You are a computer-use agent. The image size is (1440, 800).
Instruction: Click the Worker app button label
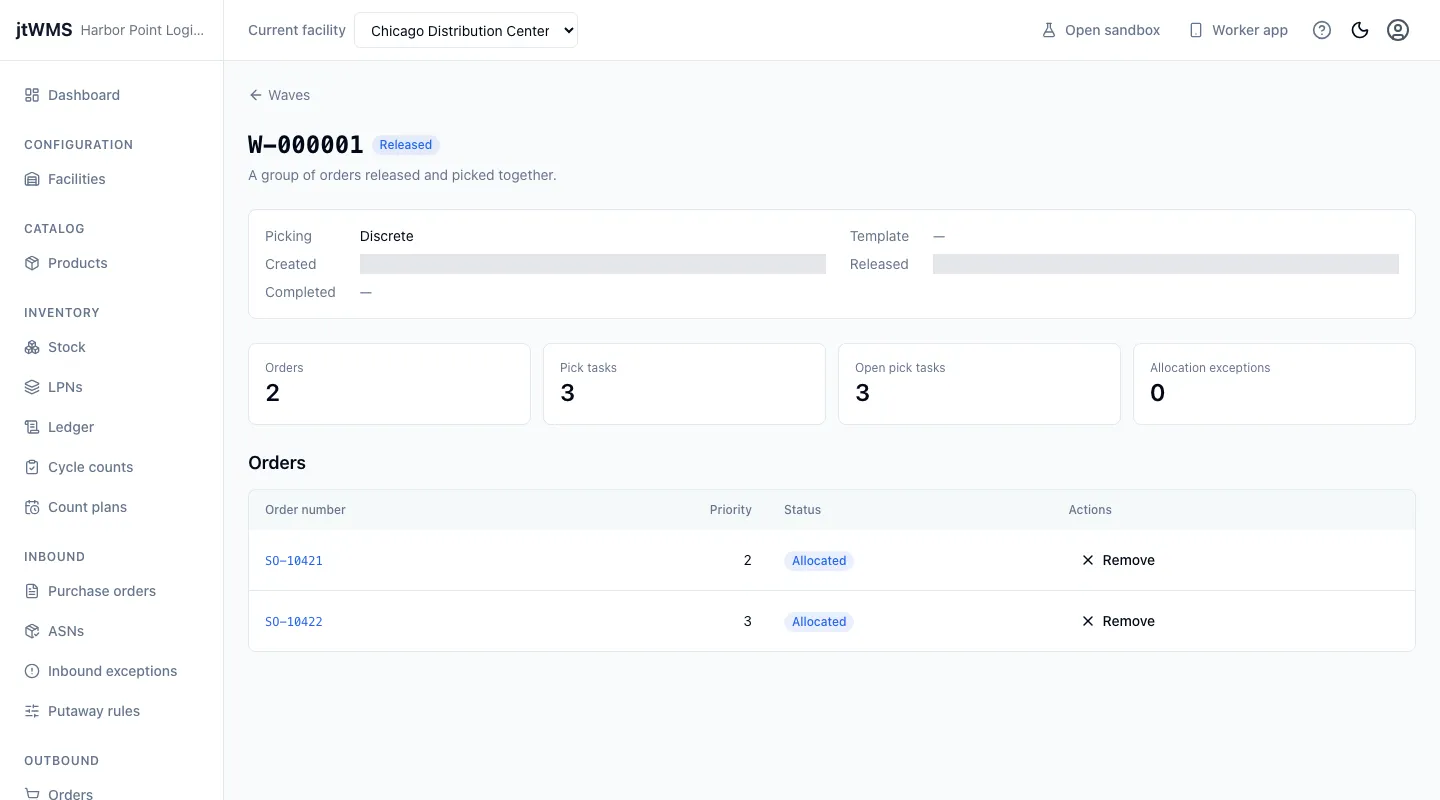pos(1250,30)
